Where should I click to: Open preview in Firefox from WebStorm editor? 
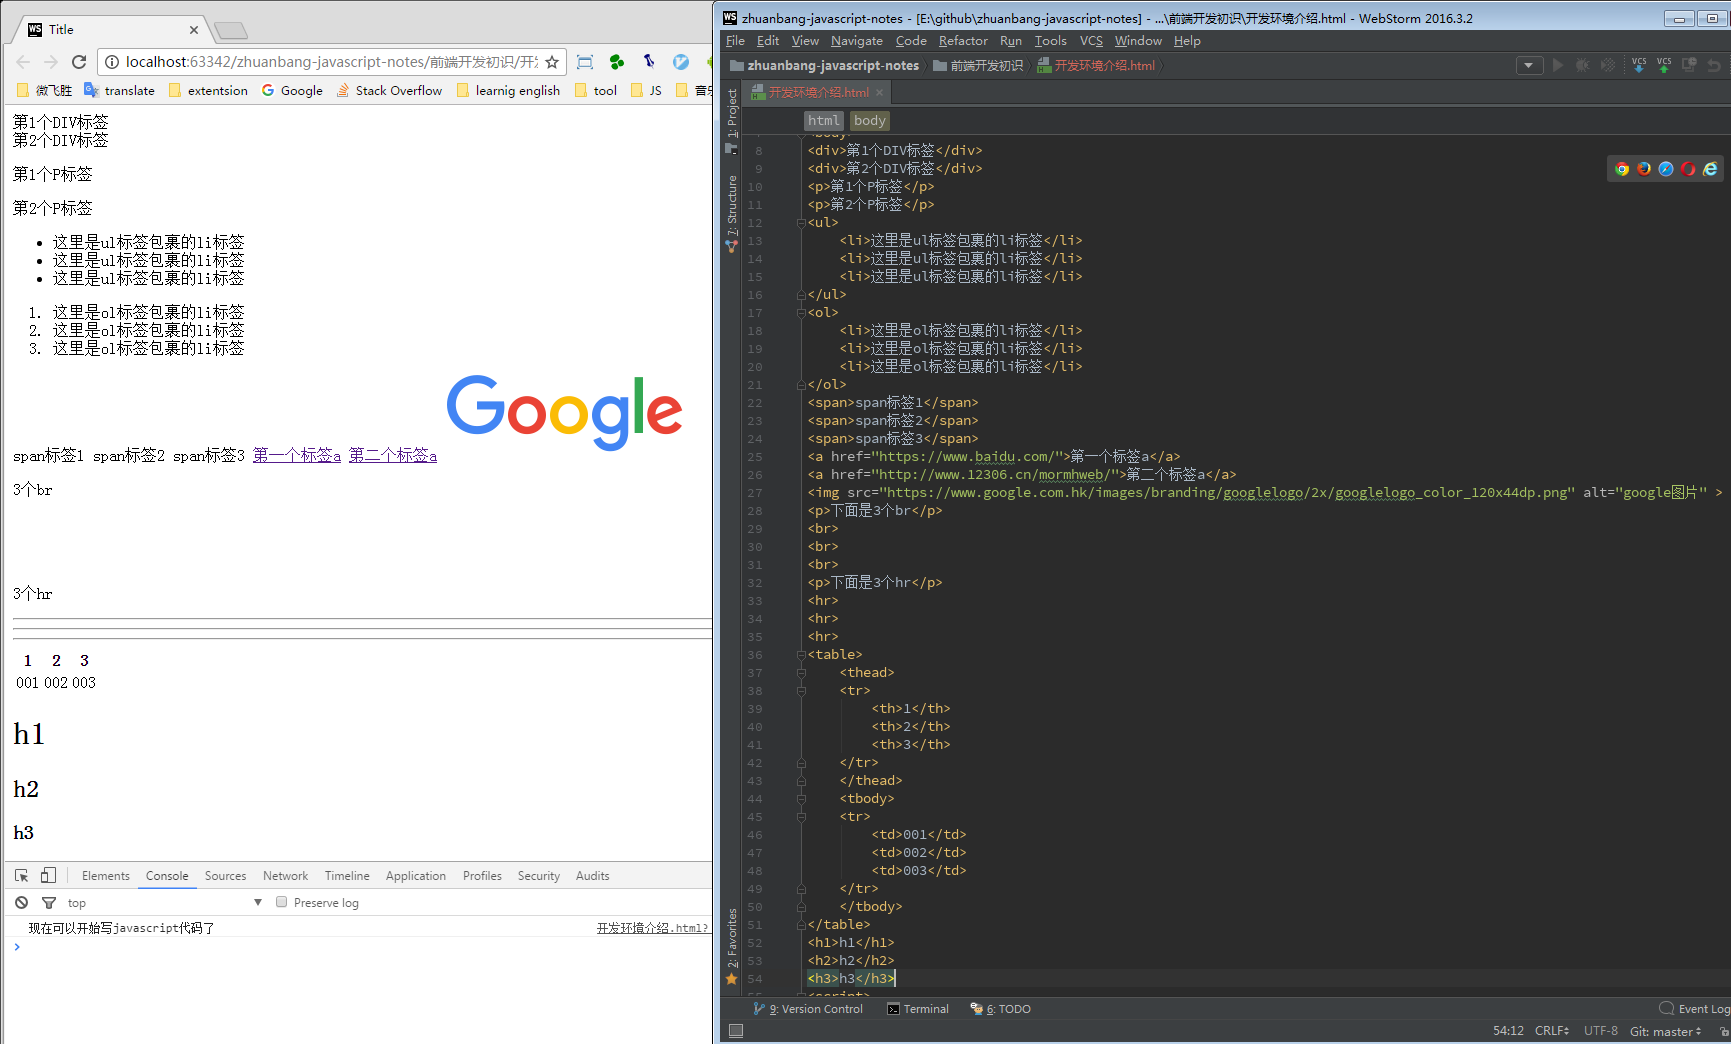(1644, 169)
